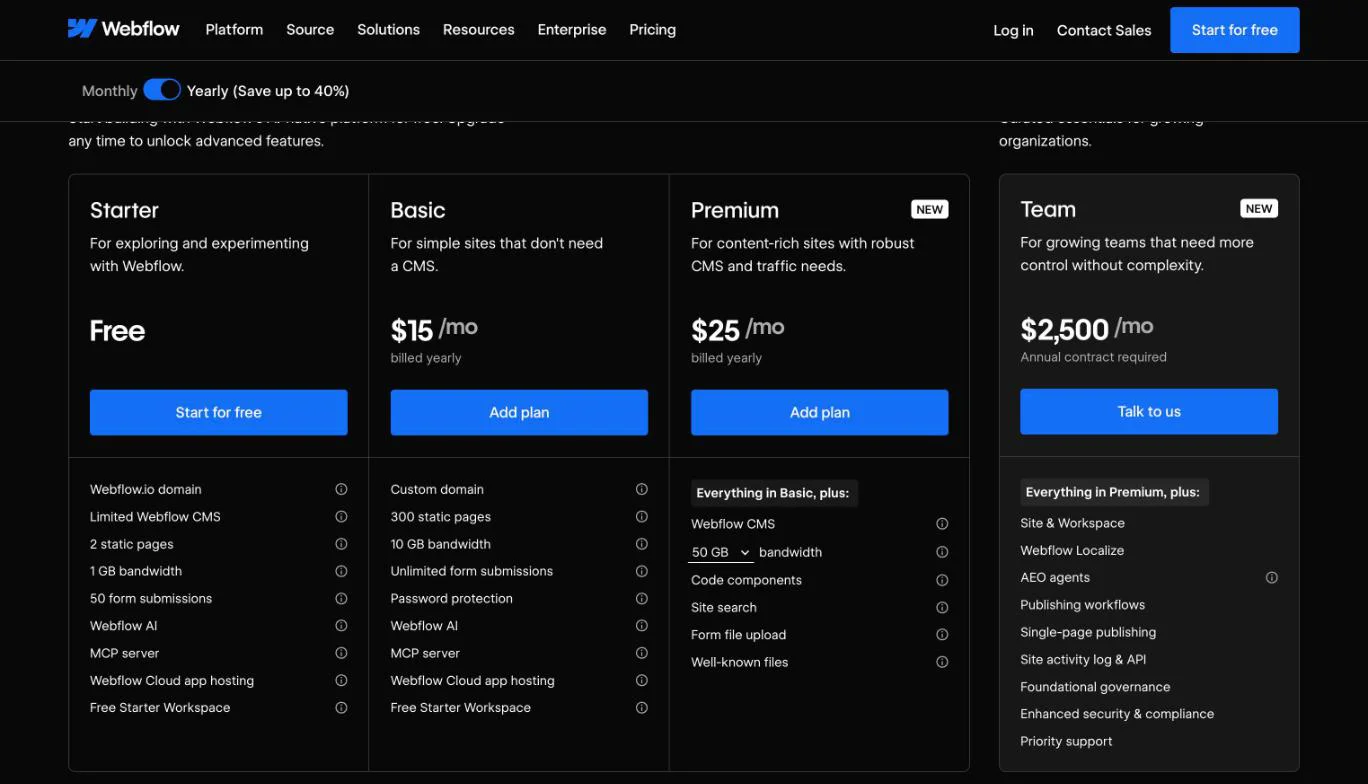Click the Premium plan heading
The image size is (1368, 784).
click(735, 210)
